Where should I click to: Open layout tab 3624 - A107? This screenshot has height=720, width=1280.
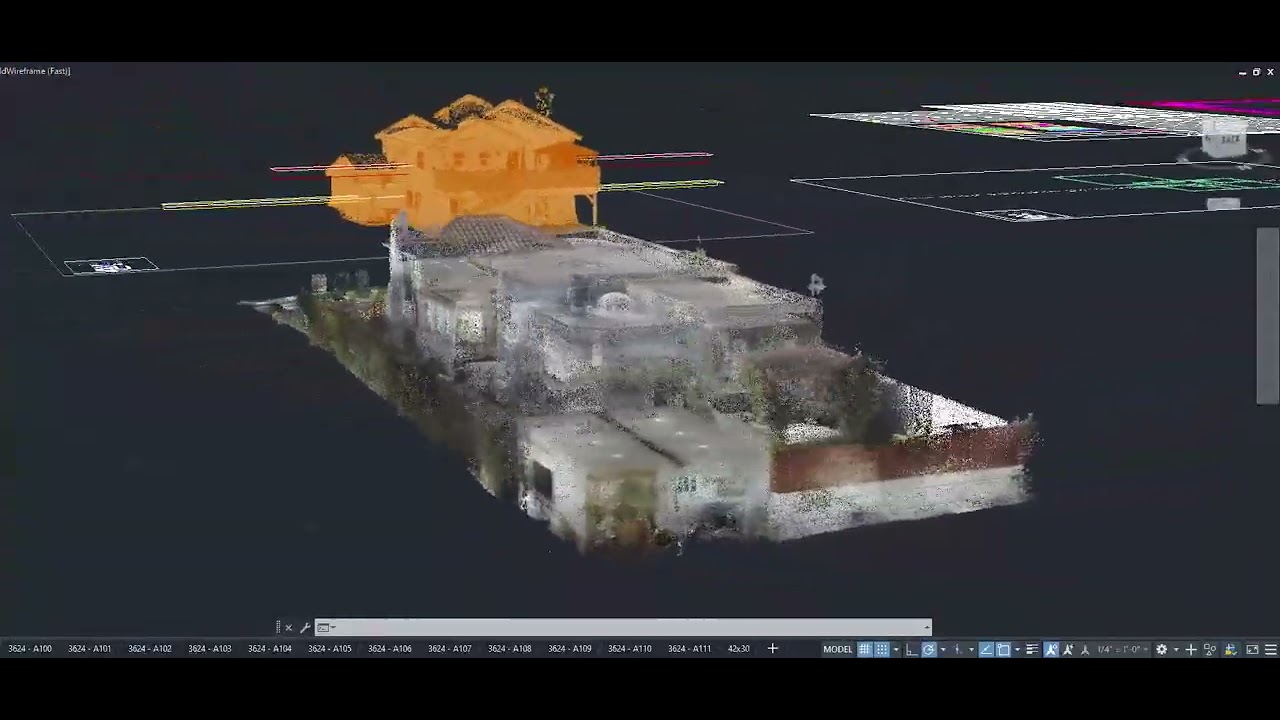coord(450,649)
